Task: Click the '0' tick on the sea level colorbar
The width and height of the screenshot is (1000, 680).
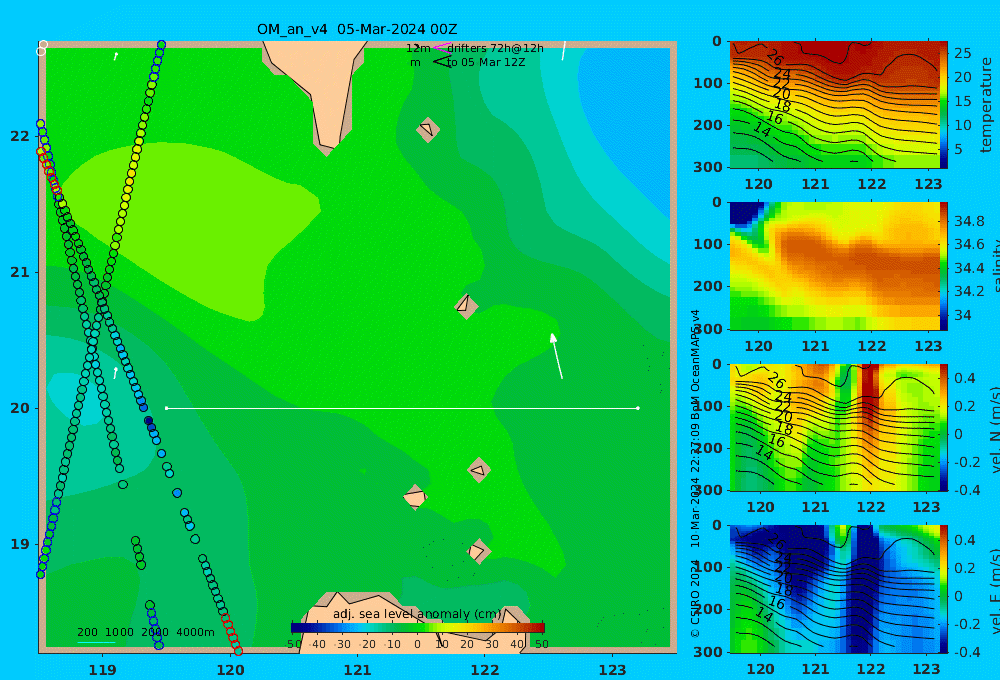Action: click(x=418, y=644)
